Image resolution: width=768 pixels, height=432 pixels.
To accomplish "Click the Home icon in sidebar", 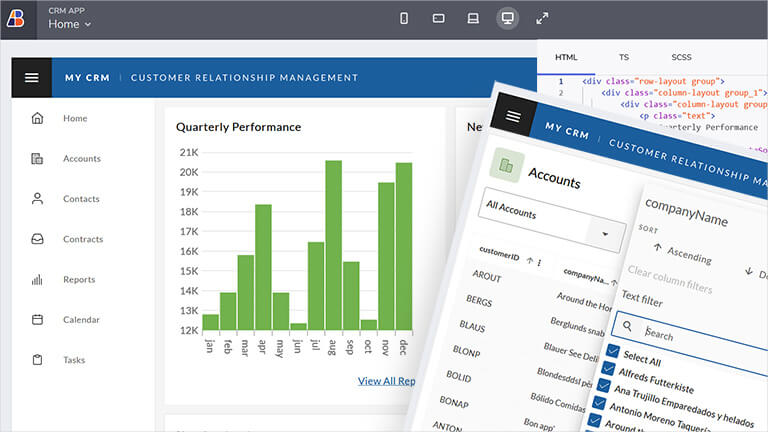I will 38,118.
